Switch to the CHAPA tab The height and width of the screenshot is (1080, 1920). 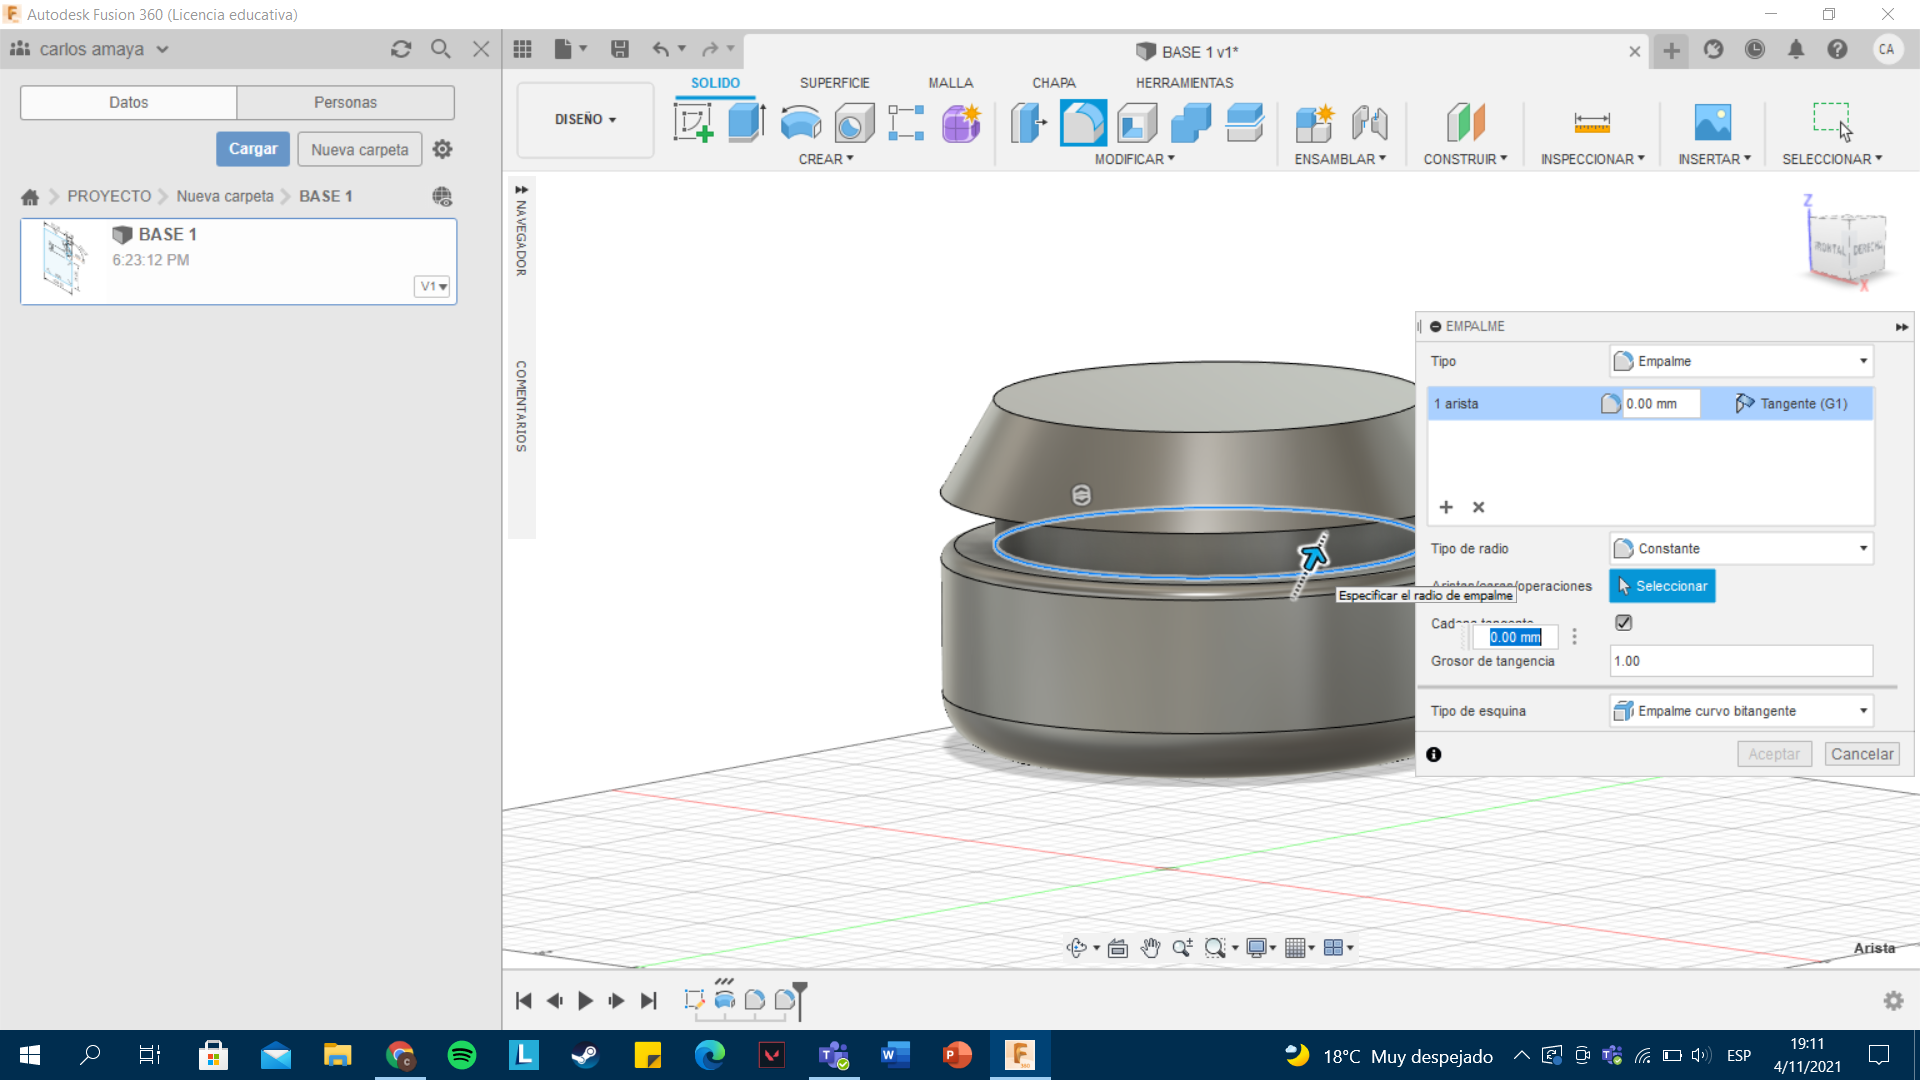click(x=1054, y=83)
